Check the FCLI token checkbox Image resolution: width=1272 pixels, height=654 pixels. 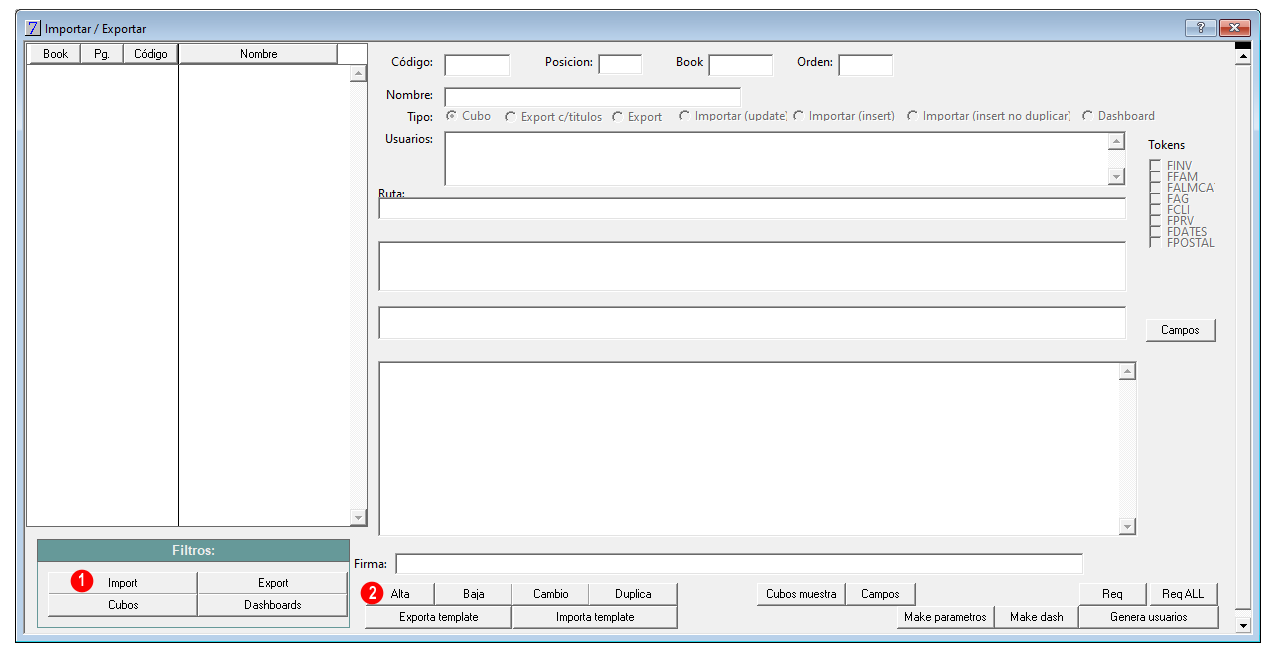point(1155,210)
